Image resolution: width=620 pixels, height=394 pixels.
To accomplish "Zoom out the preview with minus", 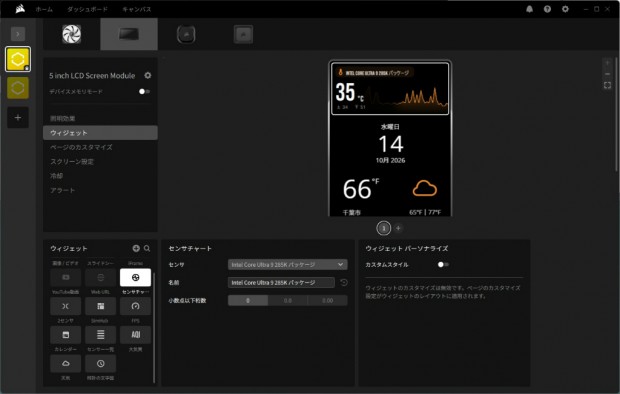I will tap(607, 74).
